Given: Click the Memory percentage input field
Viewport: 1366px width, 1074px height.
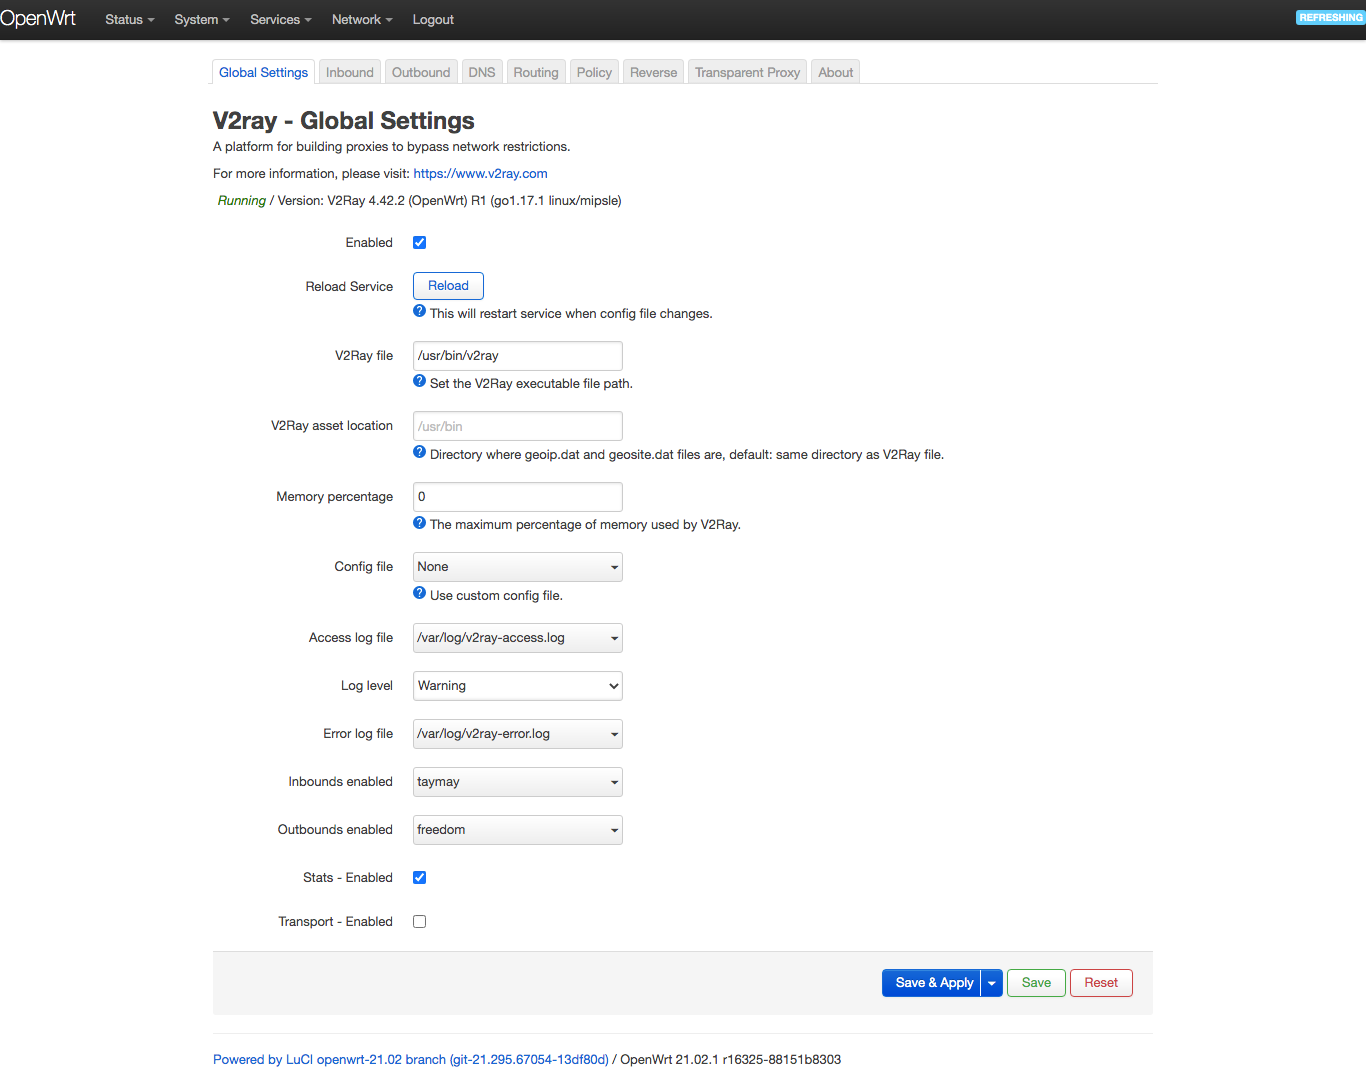Looking at the screenshot, I should [x=518, y=497].
